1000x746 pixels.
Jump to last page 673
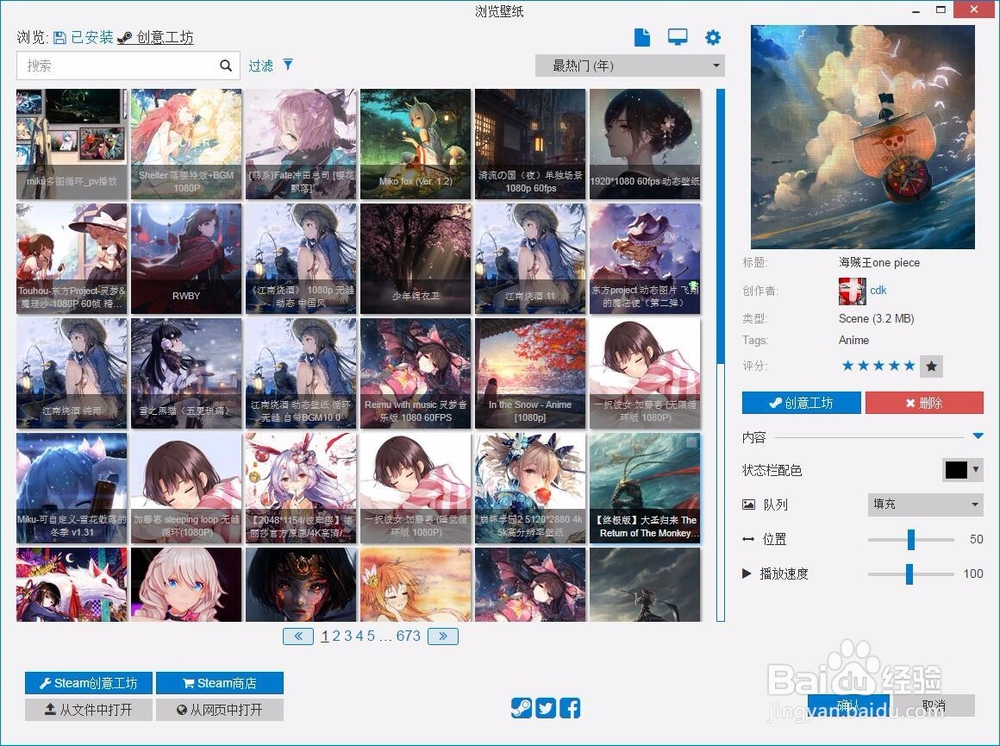pos(408,636)
